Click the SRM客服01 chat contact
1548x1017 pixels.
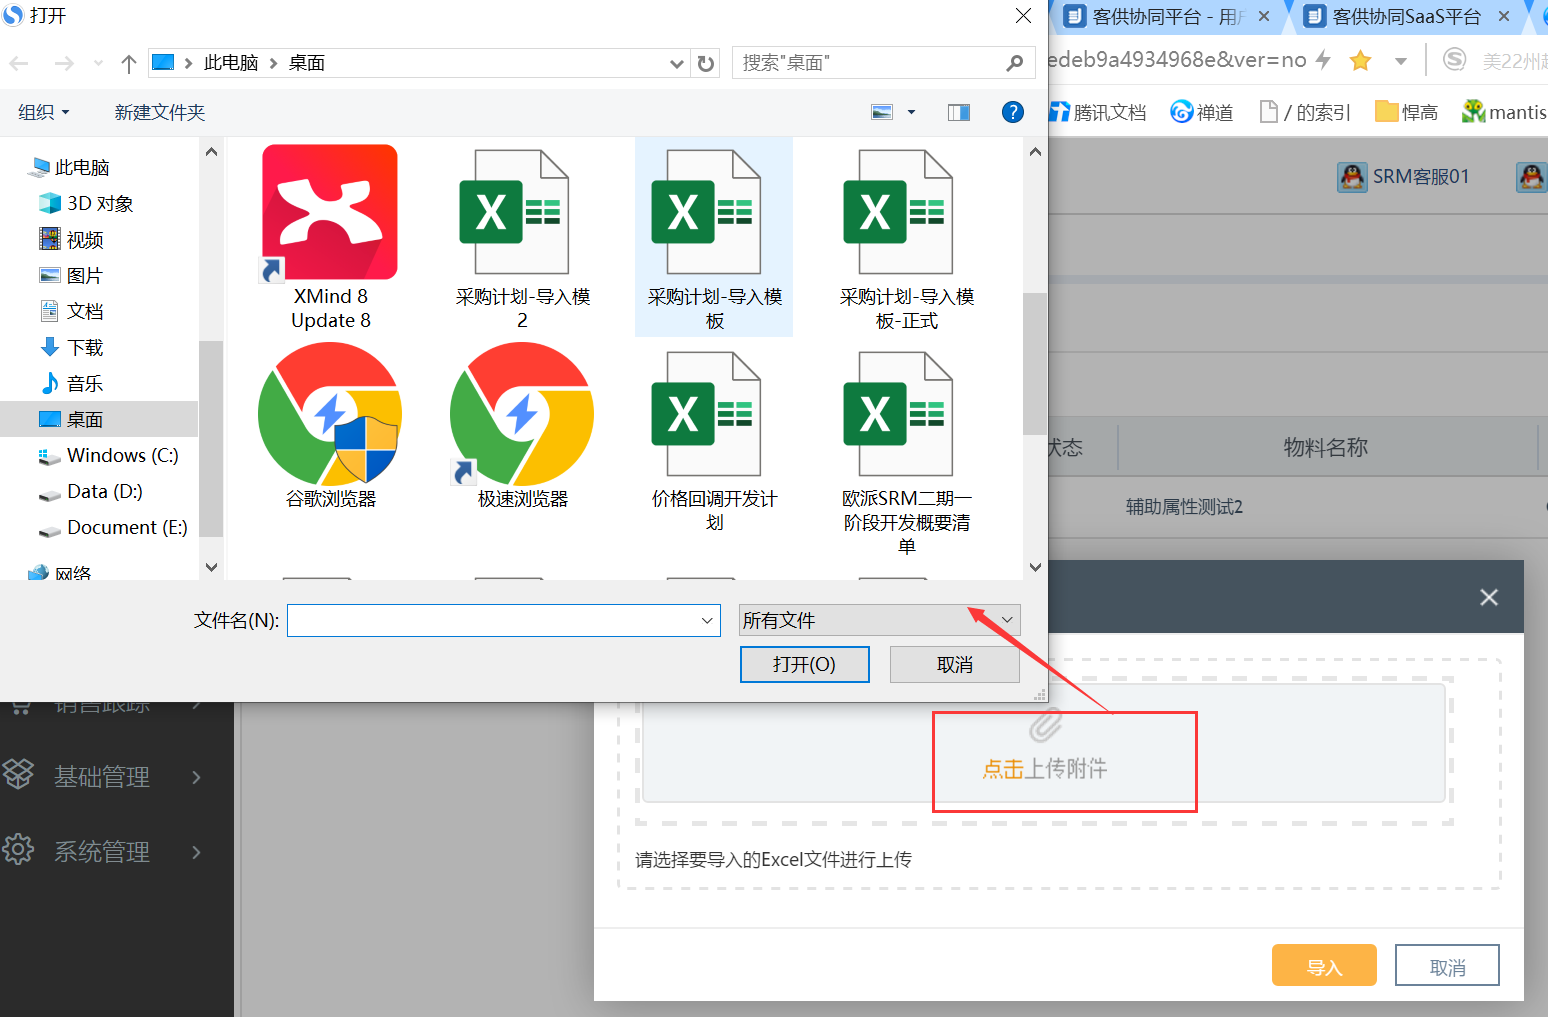1404,177
